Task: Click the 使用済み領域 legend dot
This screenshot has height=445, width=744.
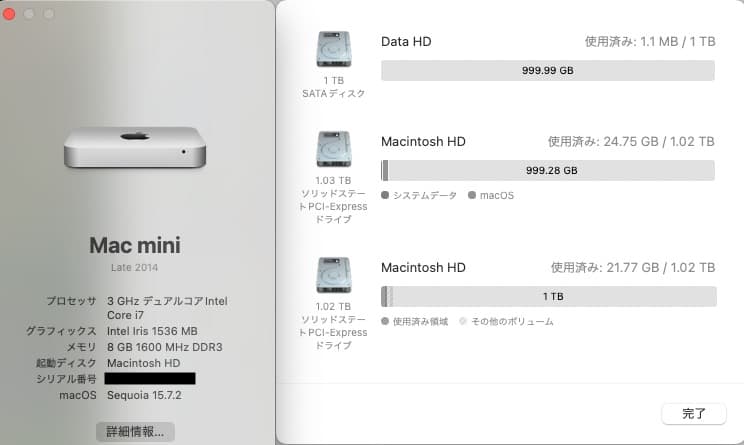Action: pyautogui.click(x=385, y=321)
